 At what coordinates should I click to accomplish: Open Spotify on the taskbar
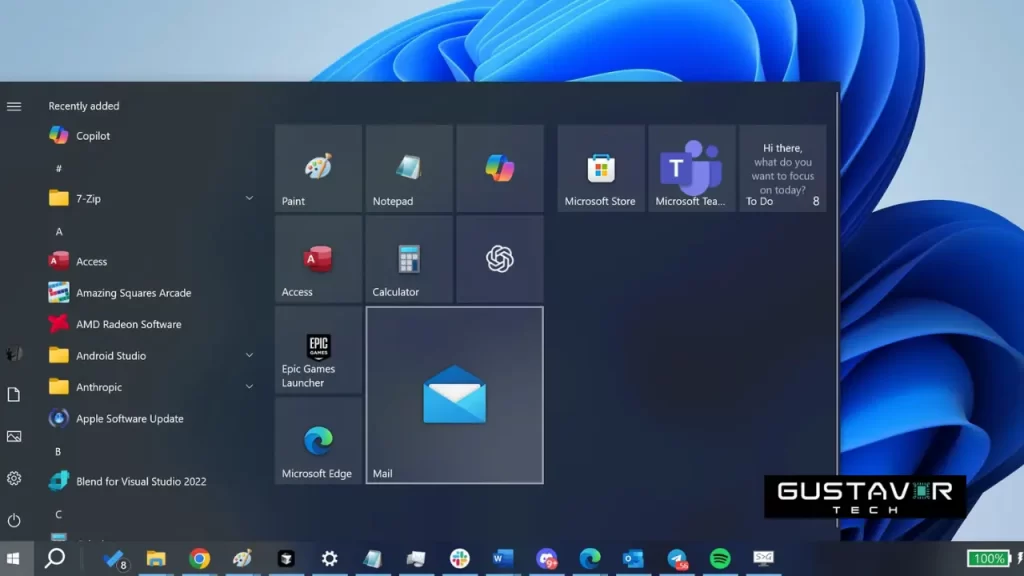(x=720, y=559)
